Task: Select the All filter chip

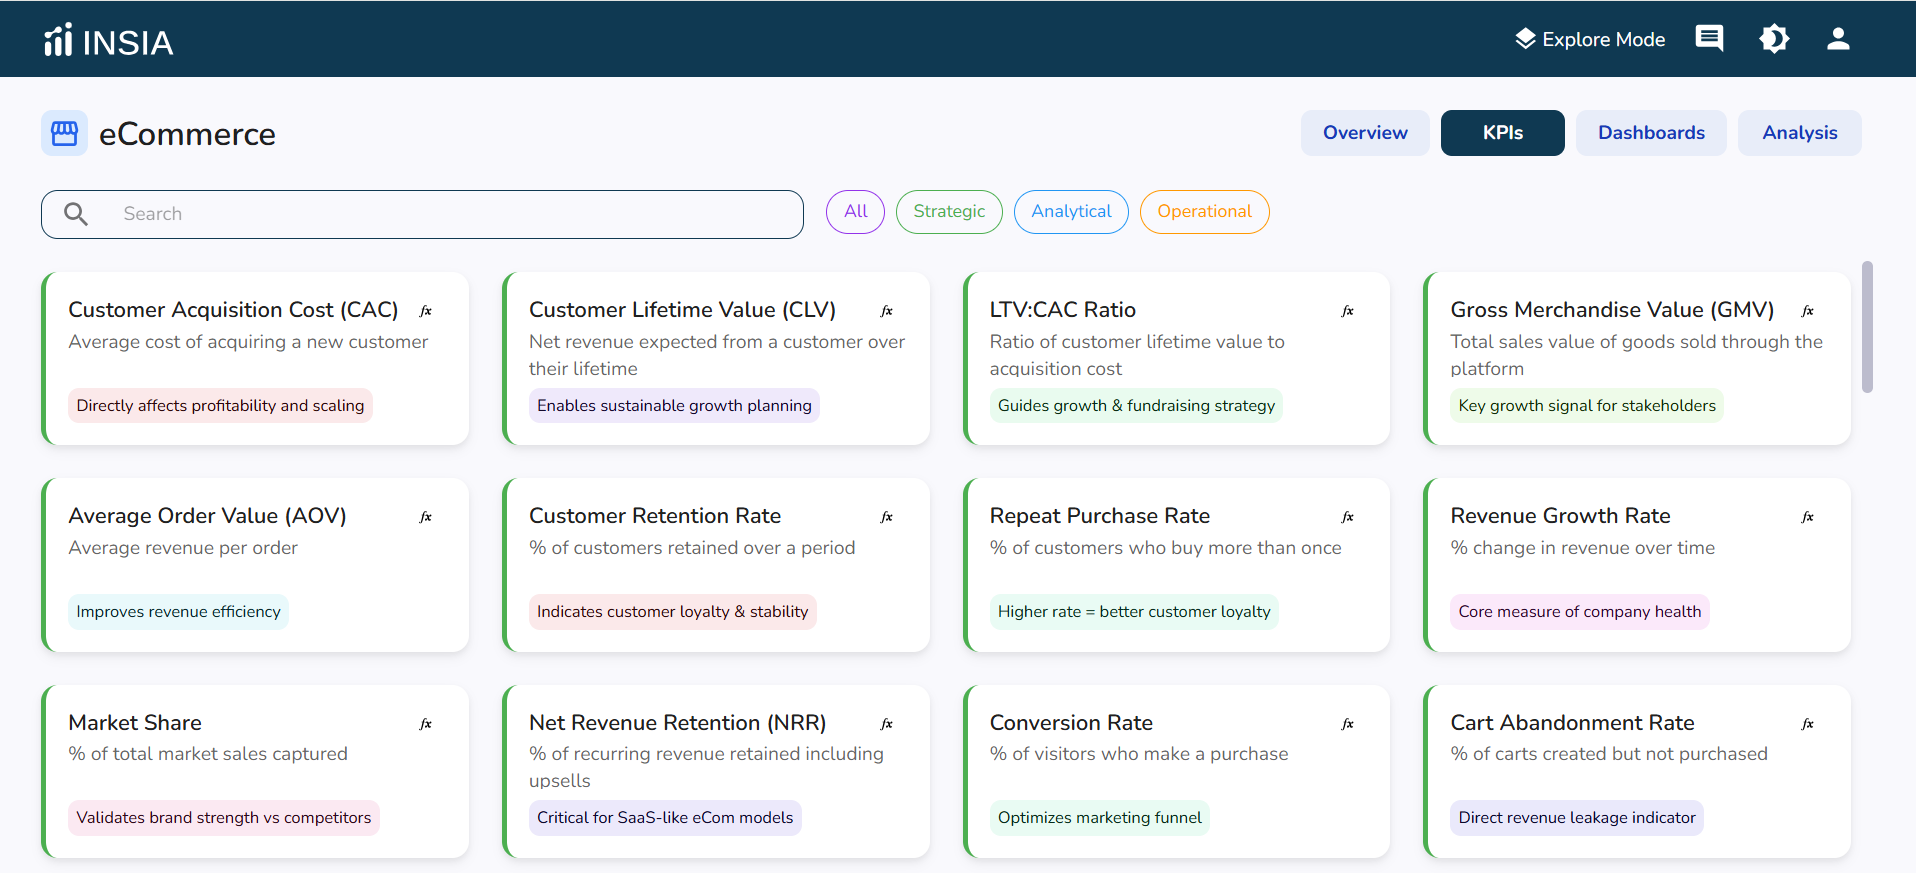Action: point(856,212)
